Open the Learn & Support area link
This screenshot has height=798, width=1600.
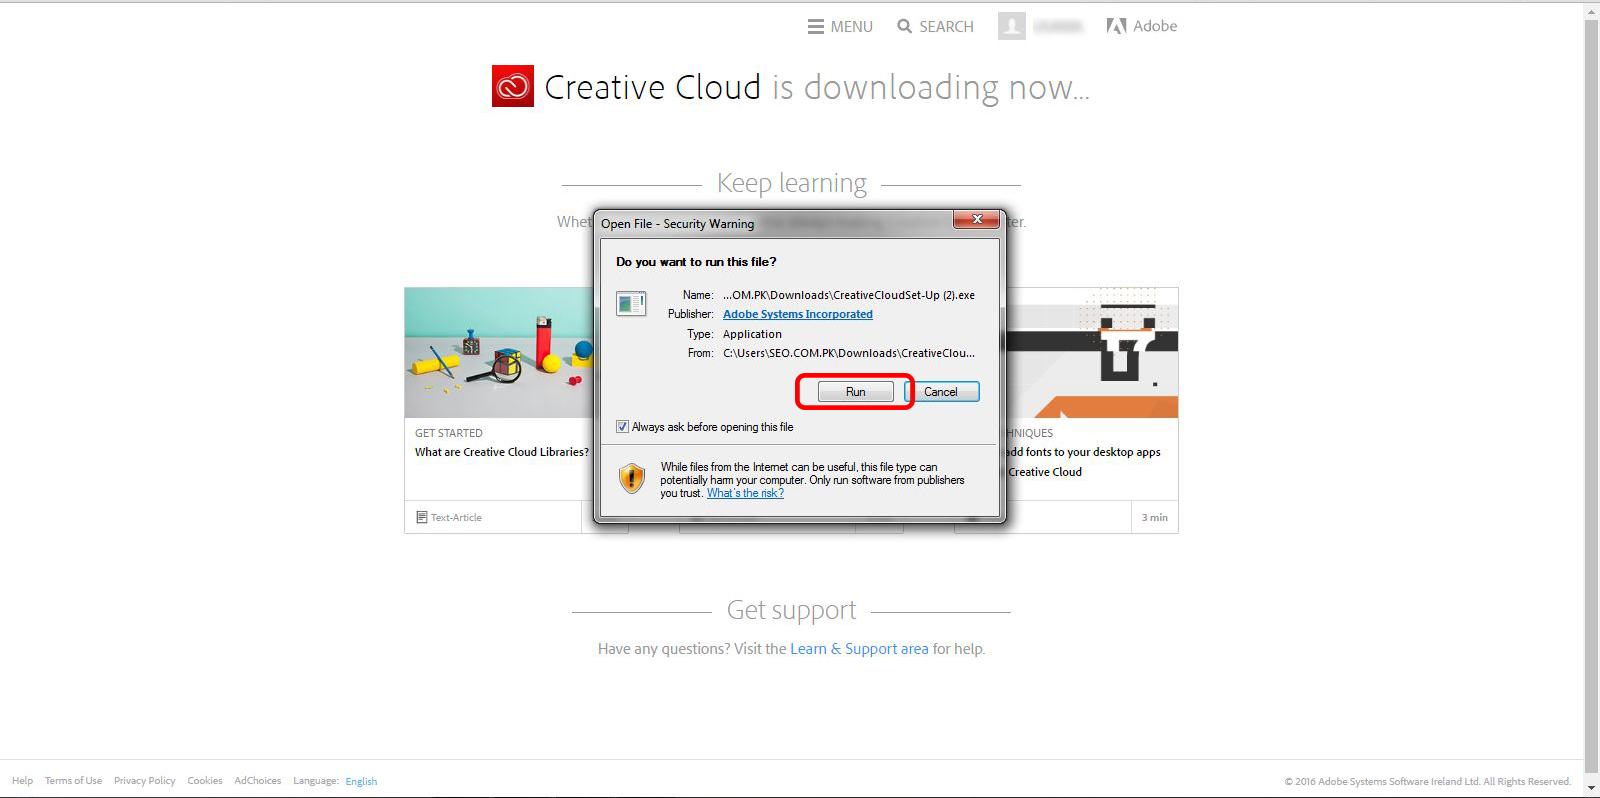coord(859,649)
